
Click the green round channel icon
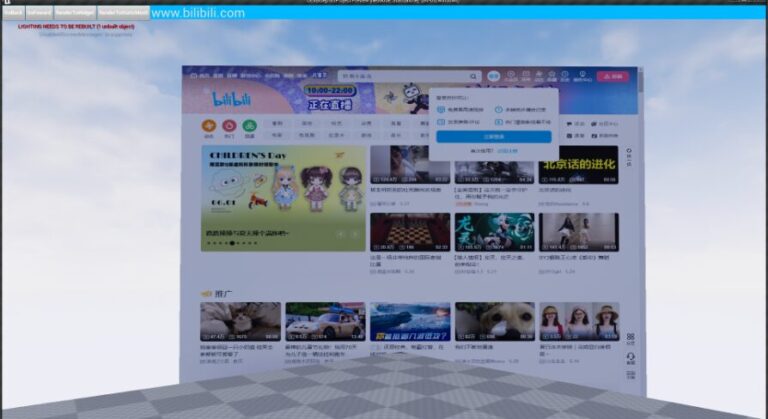pos(250,126)
